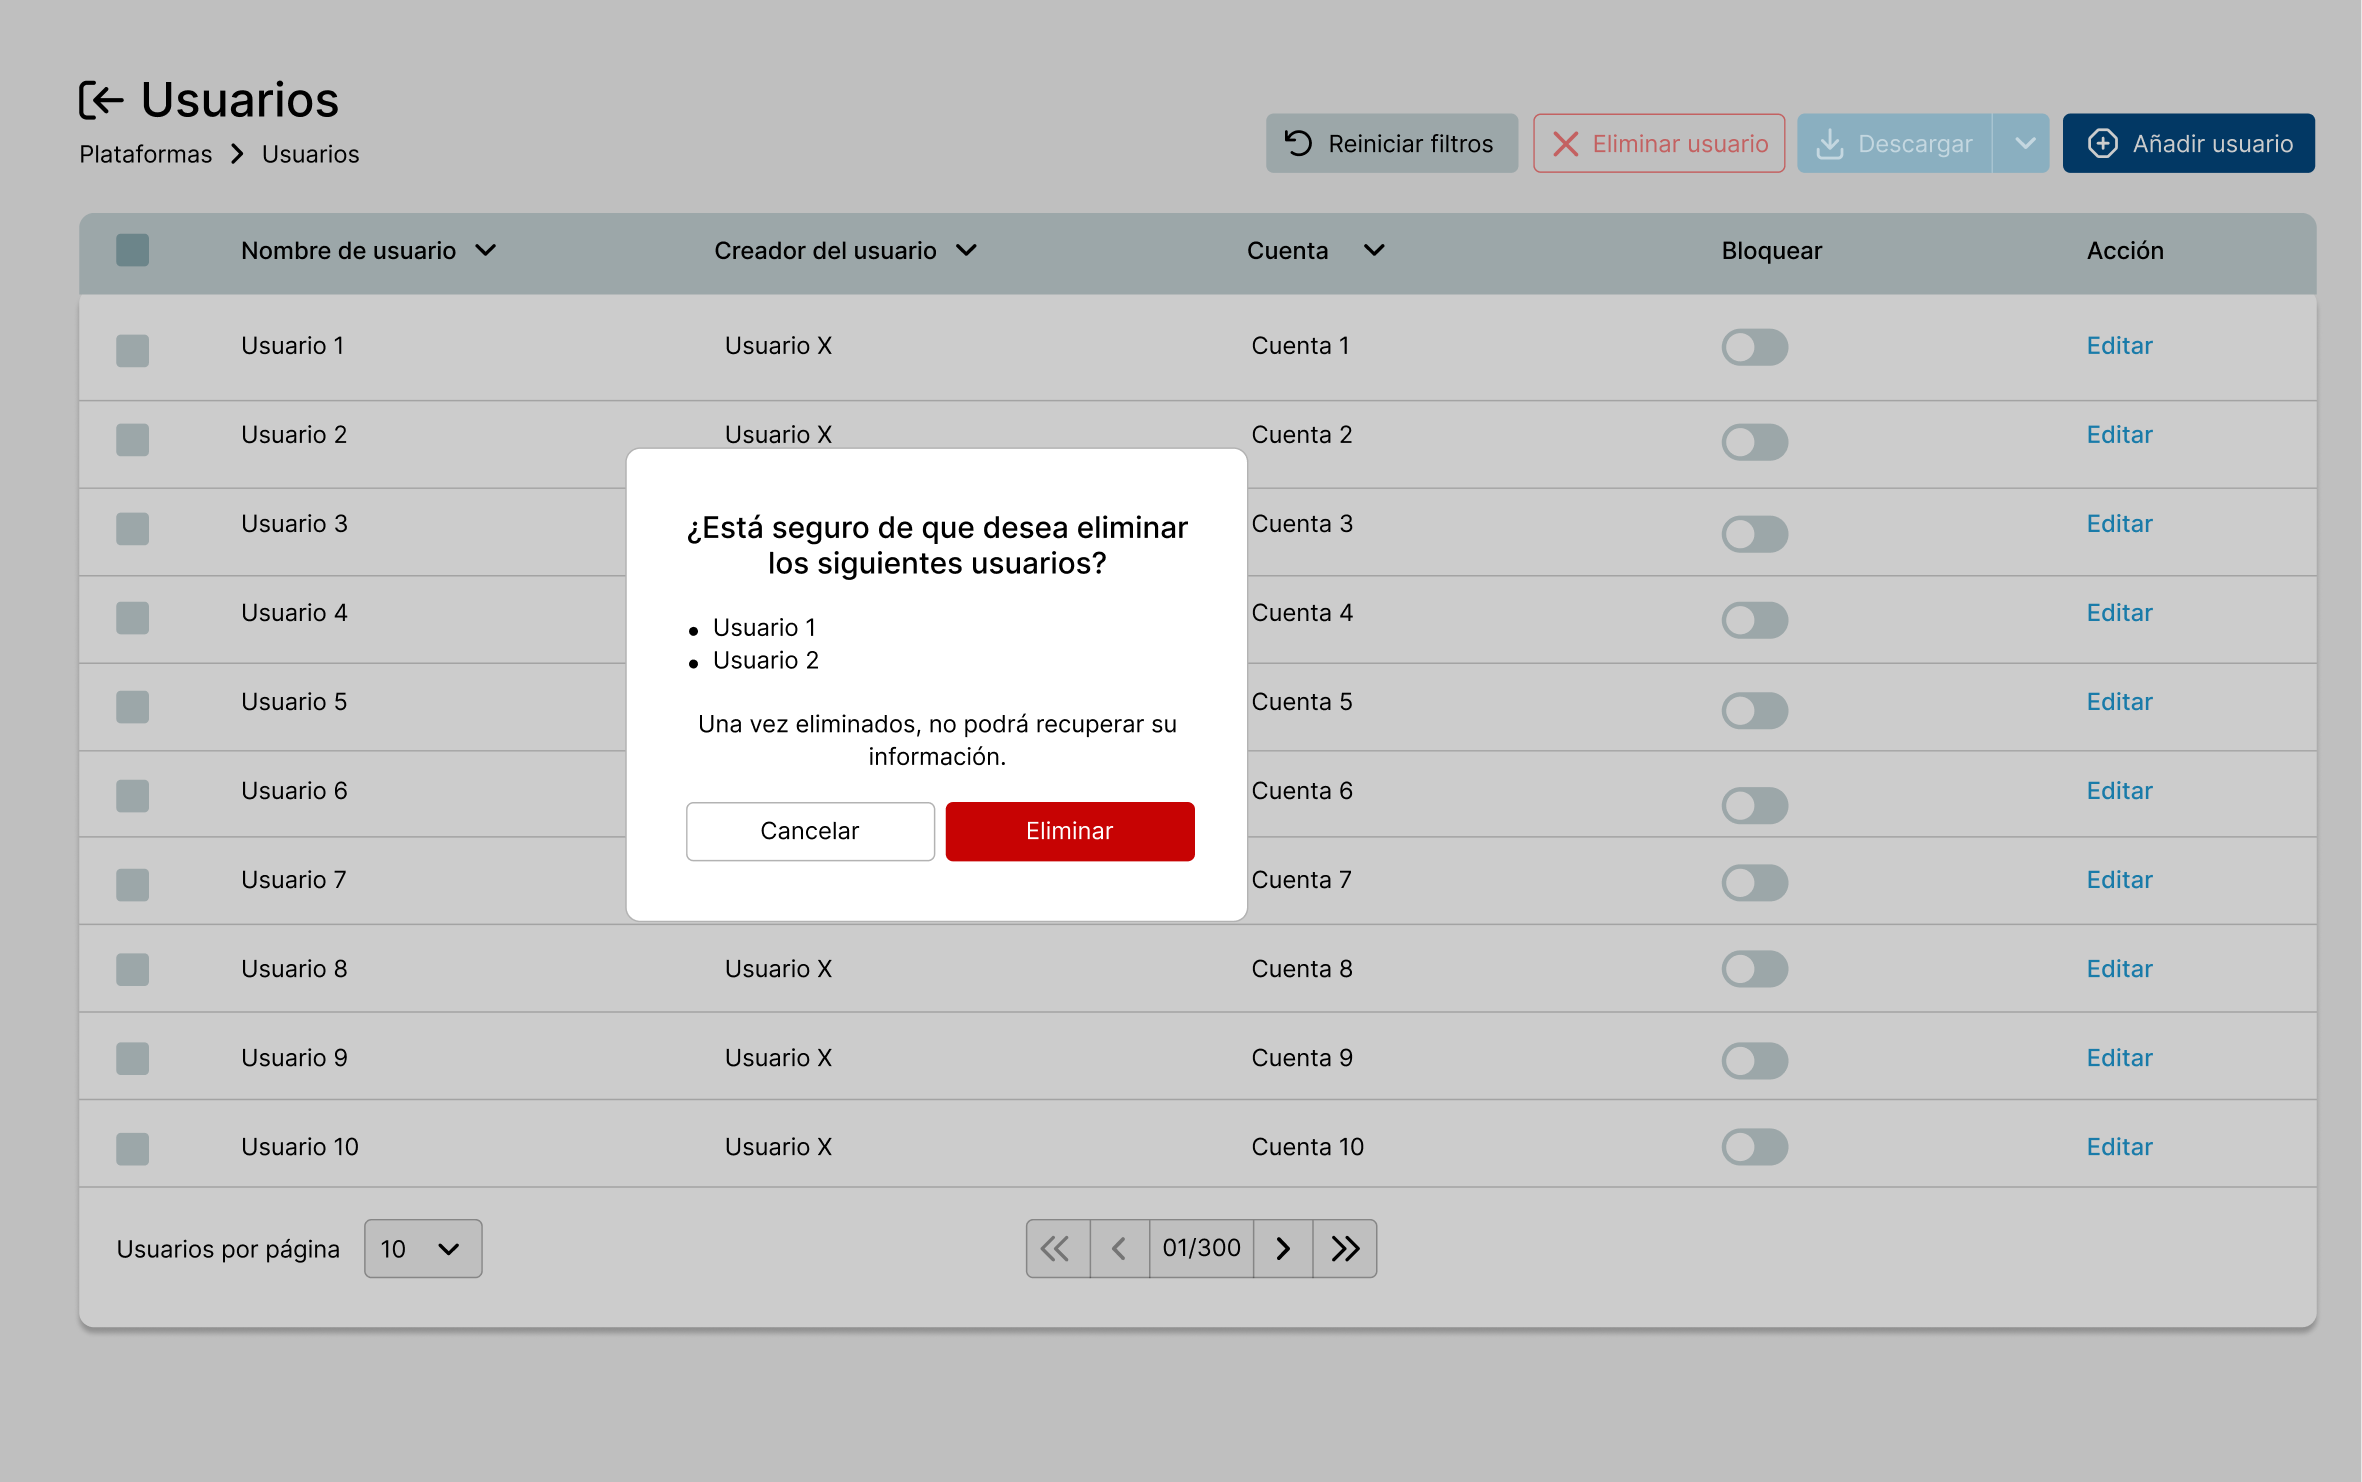Confirm deletion with the red Eliminar button
The width and height of the screenshot is (2362, 1482).
(x=1069, y=831)
